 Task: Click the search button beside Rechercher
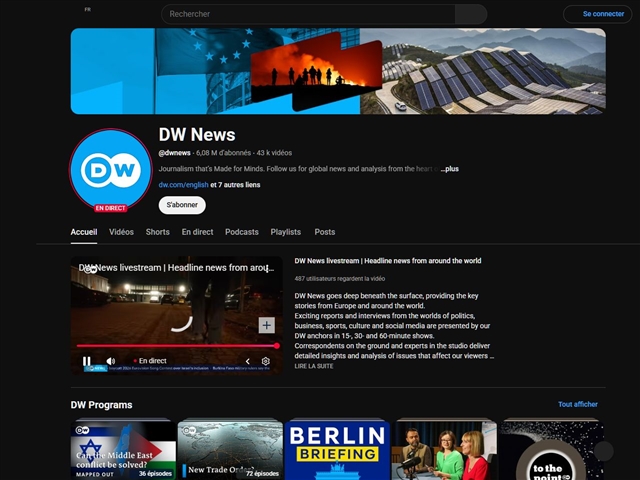(471, 14)
